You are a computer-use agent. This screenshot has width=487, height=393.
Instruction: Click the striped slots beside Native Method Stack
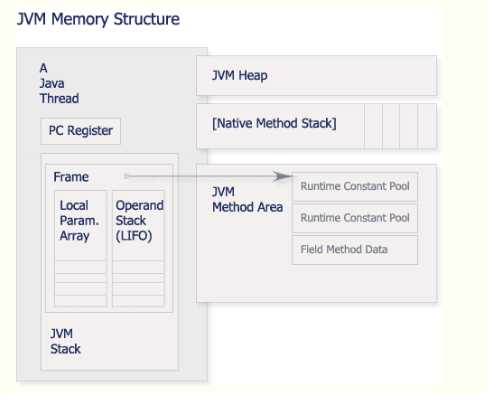click(x=400, y=126)
